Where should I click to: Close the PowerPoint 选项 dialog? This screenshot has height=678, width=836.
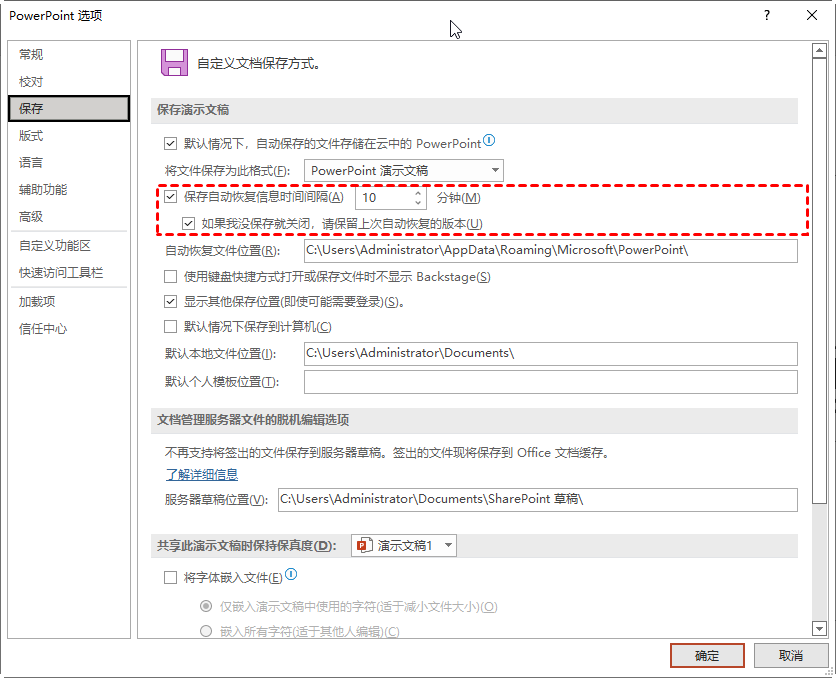(x=811, y=15)
